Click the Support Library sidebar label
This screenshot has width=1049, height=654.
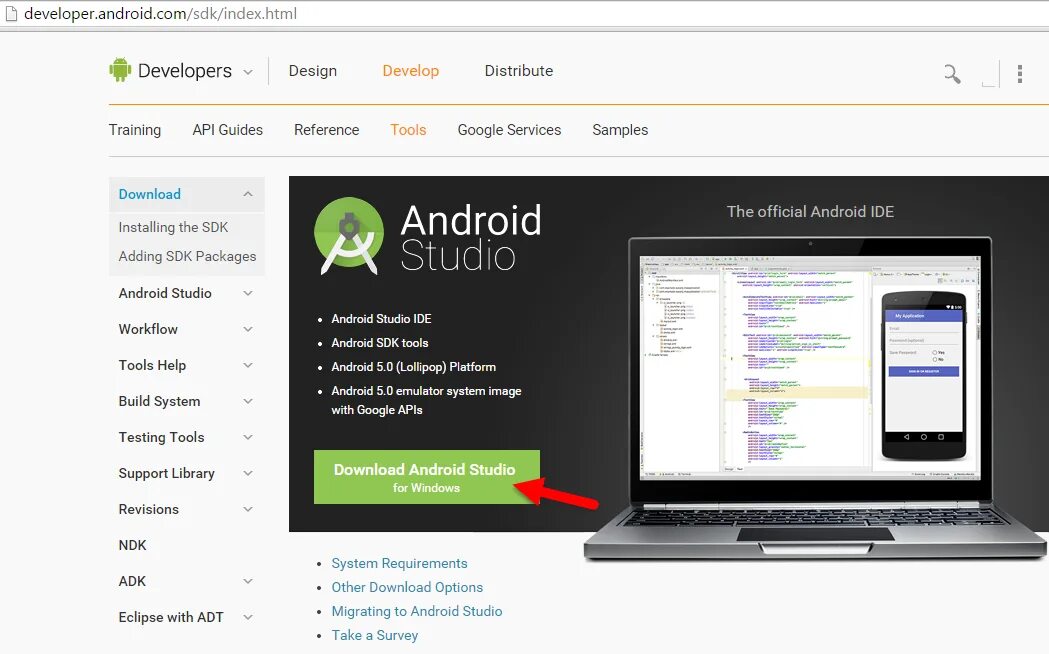pyautogui.click(x=167, y=473)
